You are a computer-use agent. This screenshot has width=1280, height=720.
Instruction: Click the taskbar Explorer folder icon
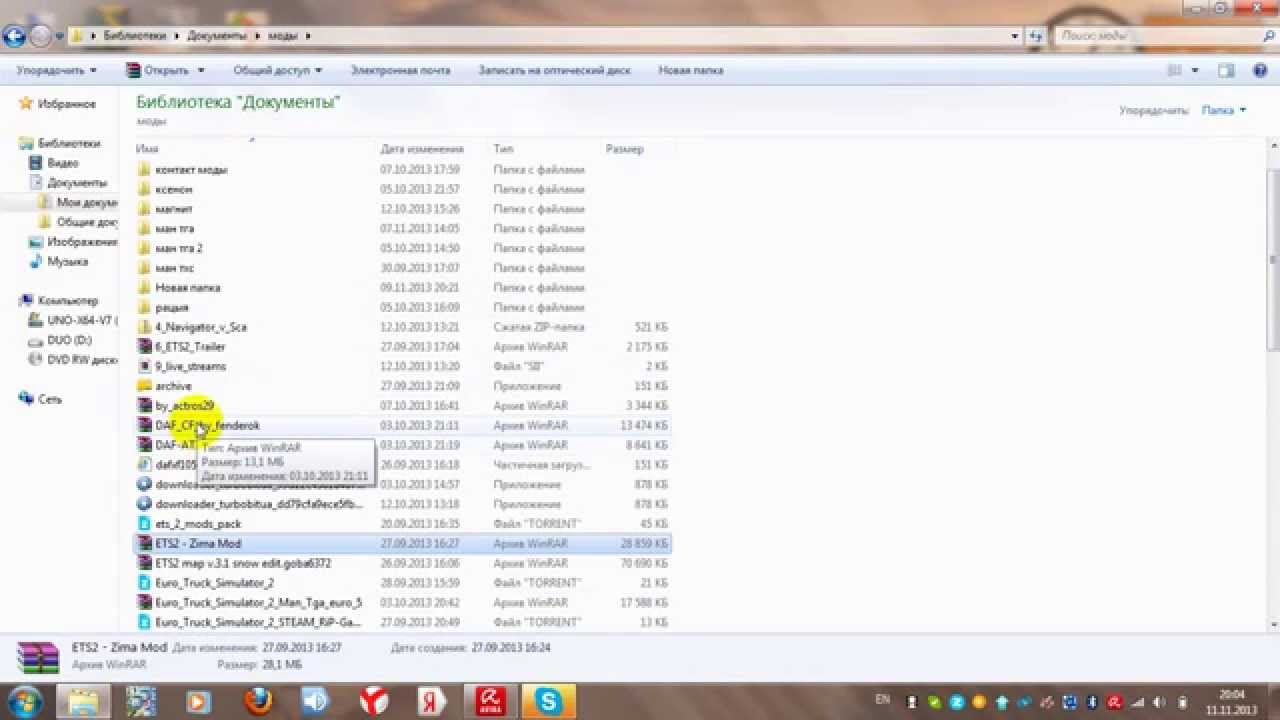click(83, 700)
